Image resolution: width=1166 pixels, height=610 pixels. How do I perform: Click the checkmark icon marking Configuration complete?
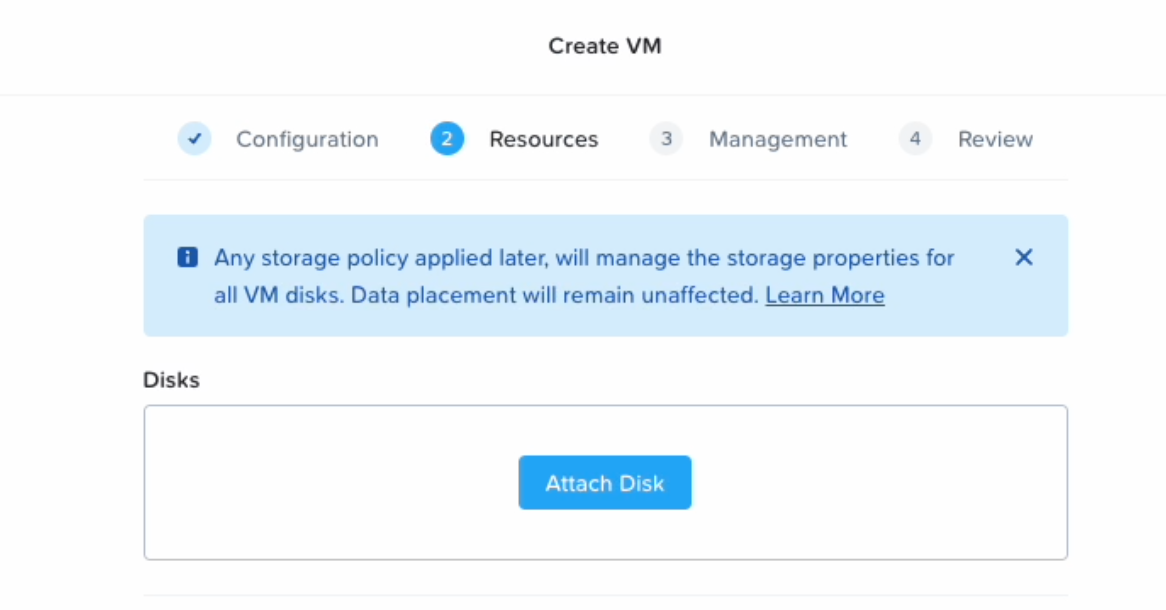point(194,139)
